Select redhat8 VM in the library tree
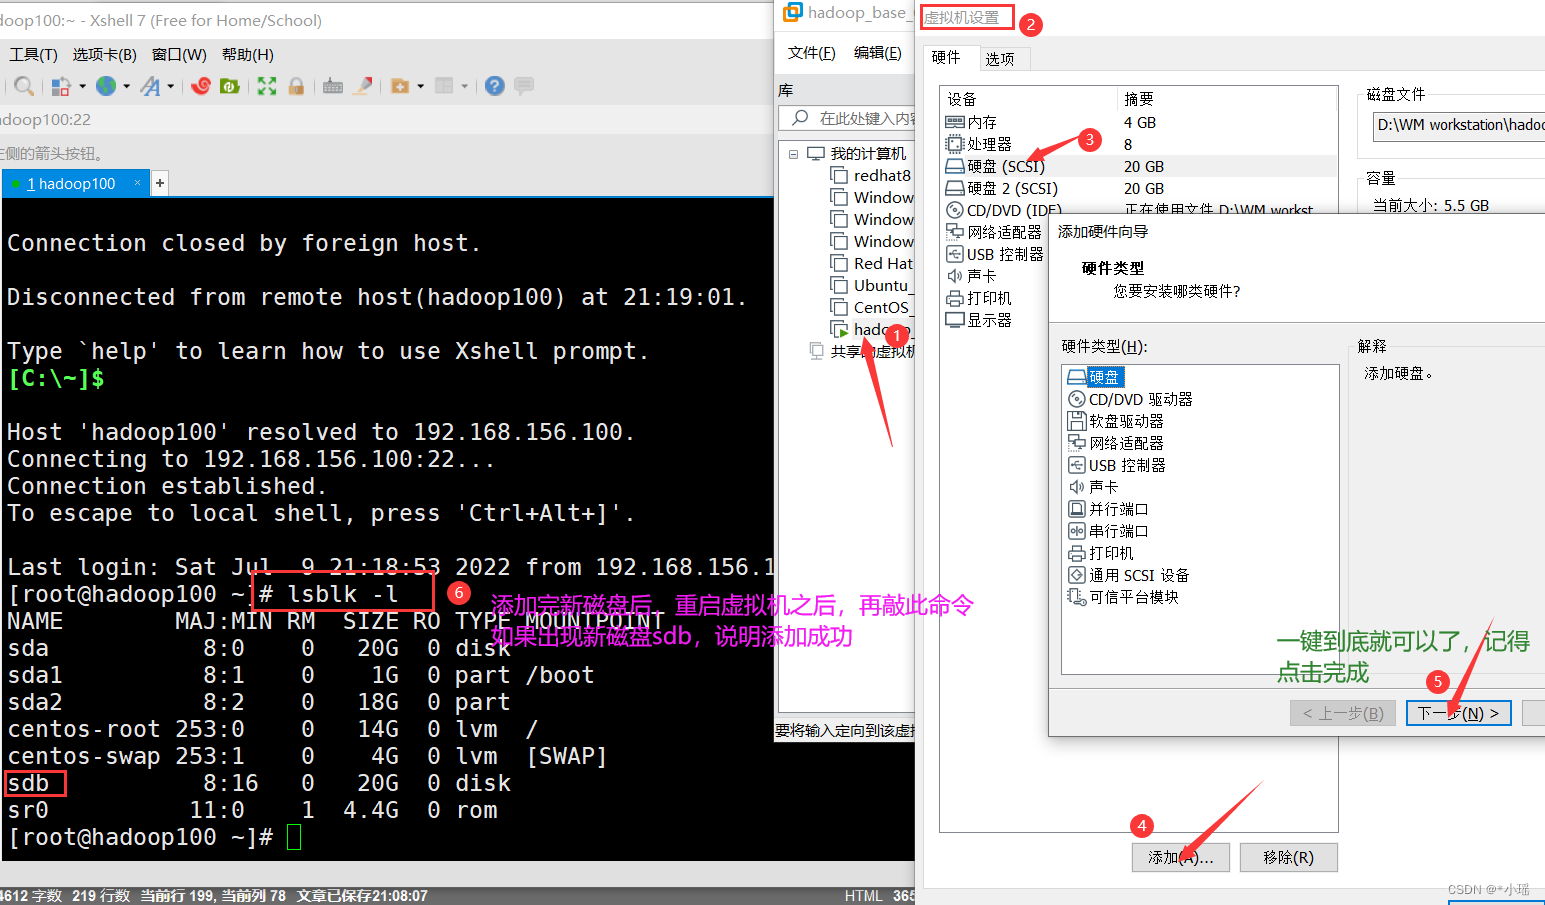 pyautogui.click(x=870, y=176)
